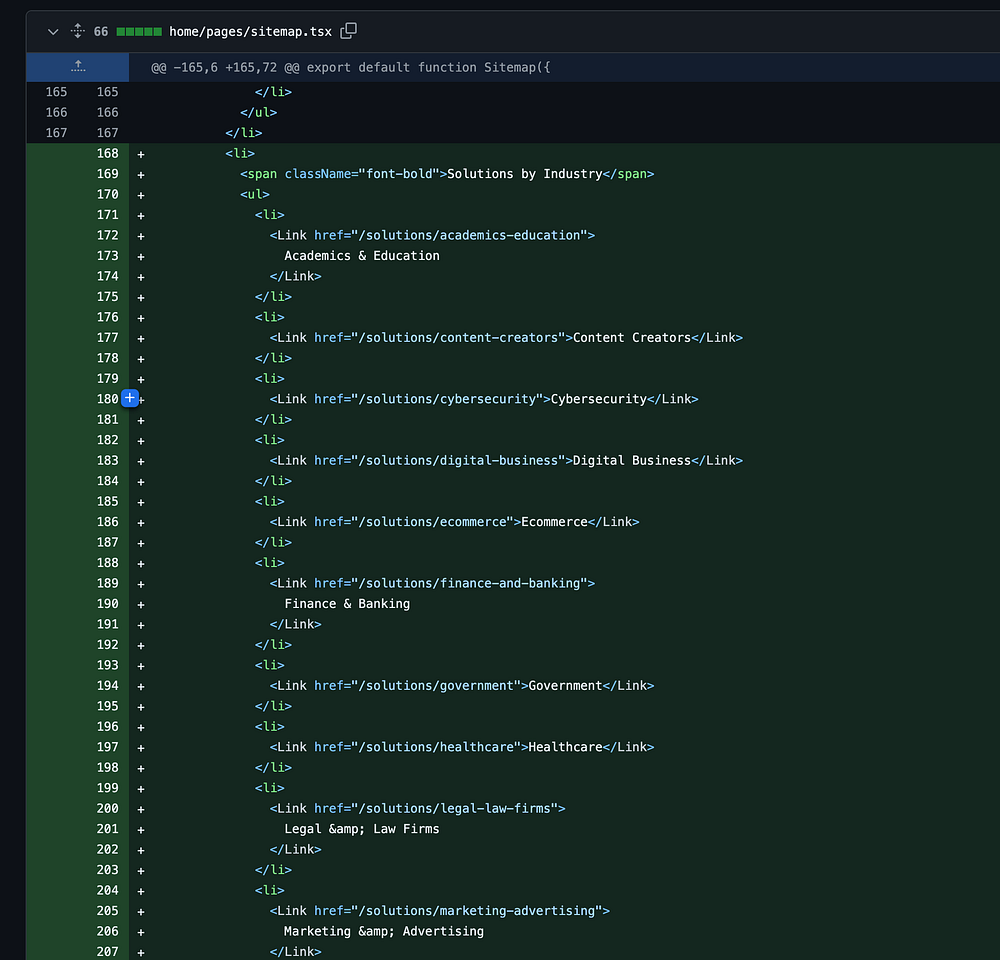Screen dimensions: 1000x960
Task: Select line number 189 in the diff
Action: pos(107,584)
